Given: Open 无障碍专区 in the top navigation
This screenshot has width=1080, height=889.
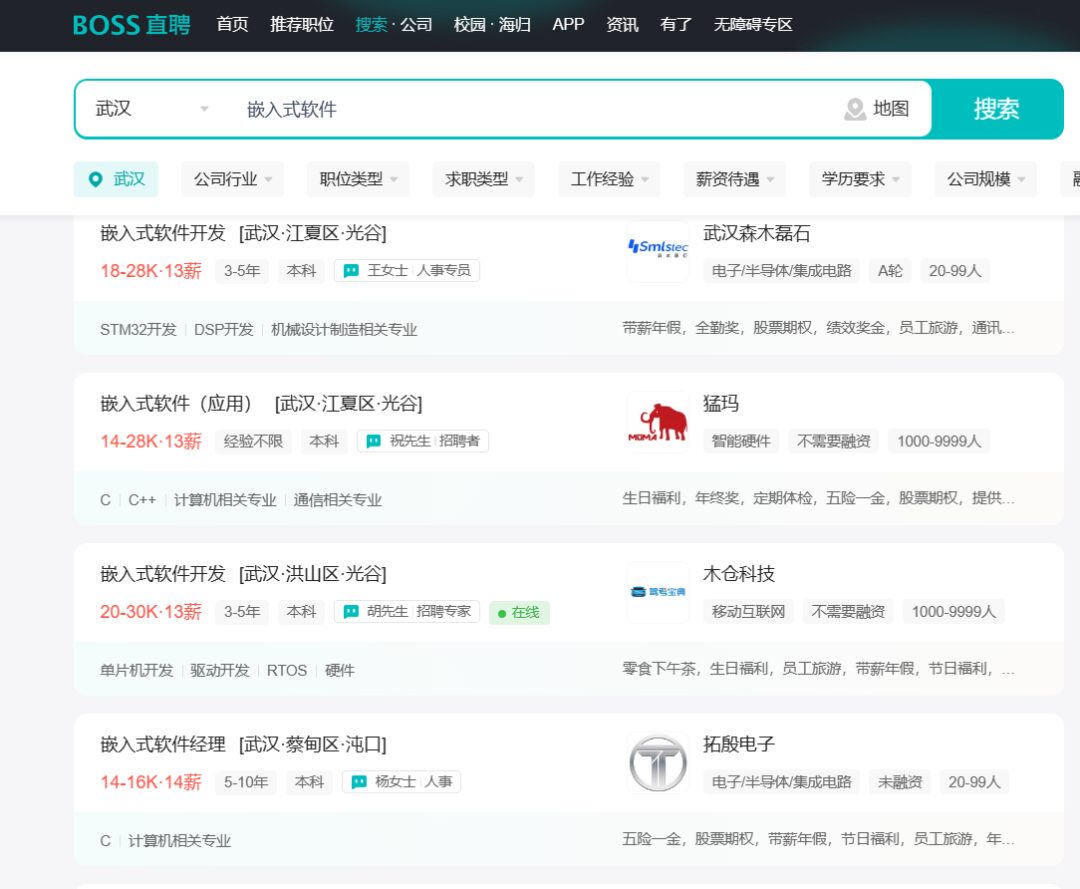Looking at the screenshot, I should click(753, 25).
